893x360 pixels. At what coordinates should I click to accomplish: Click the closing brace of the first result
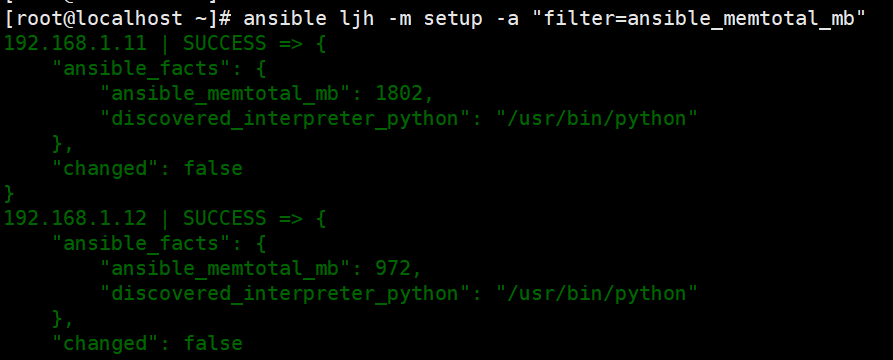pos(9,194)
